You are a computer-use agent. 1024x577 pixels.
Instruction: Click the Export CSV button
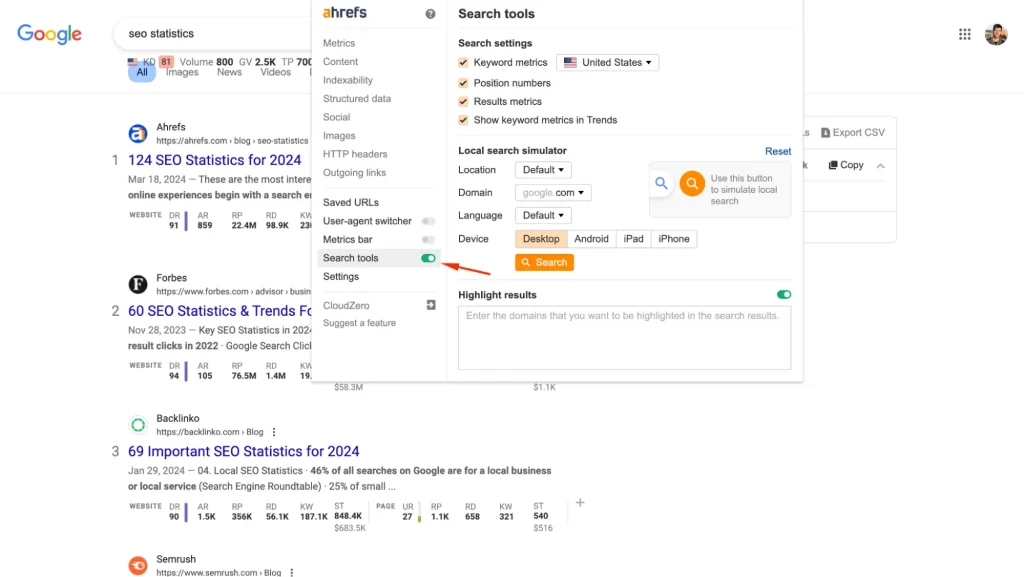coord(851,131)
